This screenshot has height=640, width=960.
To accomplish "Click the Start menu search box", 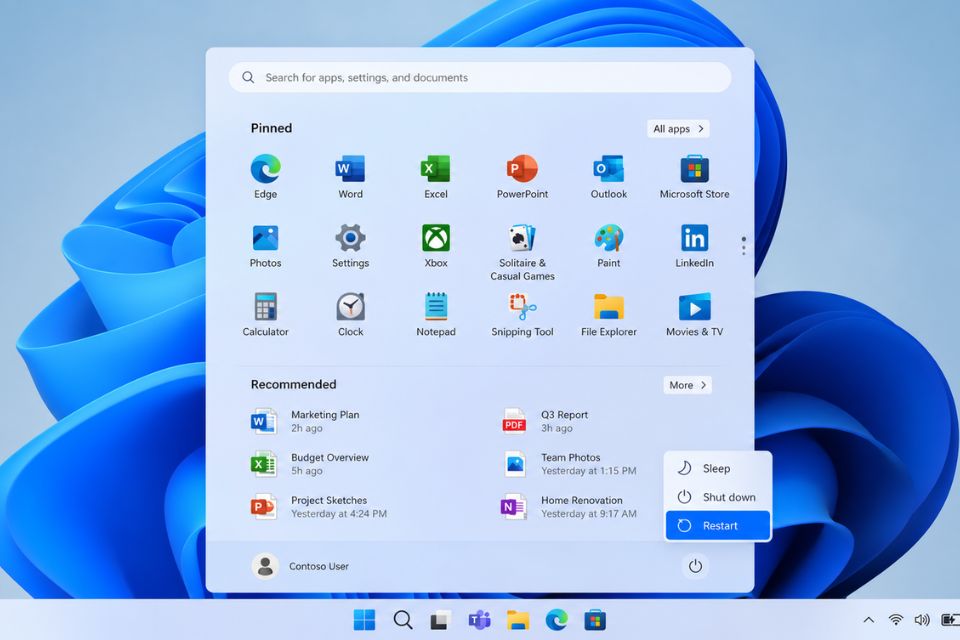I will click(x=480, y=78).
